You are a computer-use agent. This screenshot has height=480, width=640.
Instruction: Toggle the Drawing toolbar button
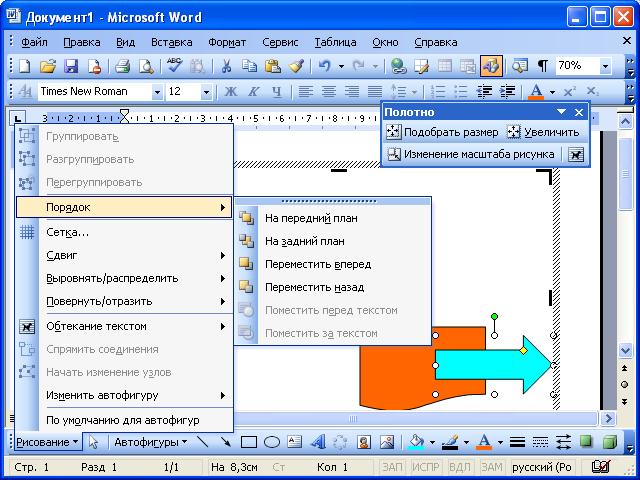[491, 66]
